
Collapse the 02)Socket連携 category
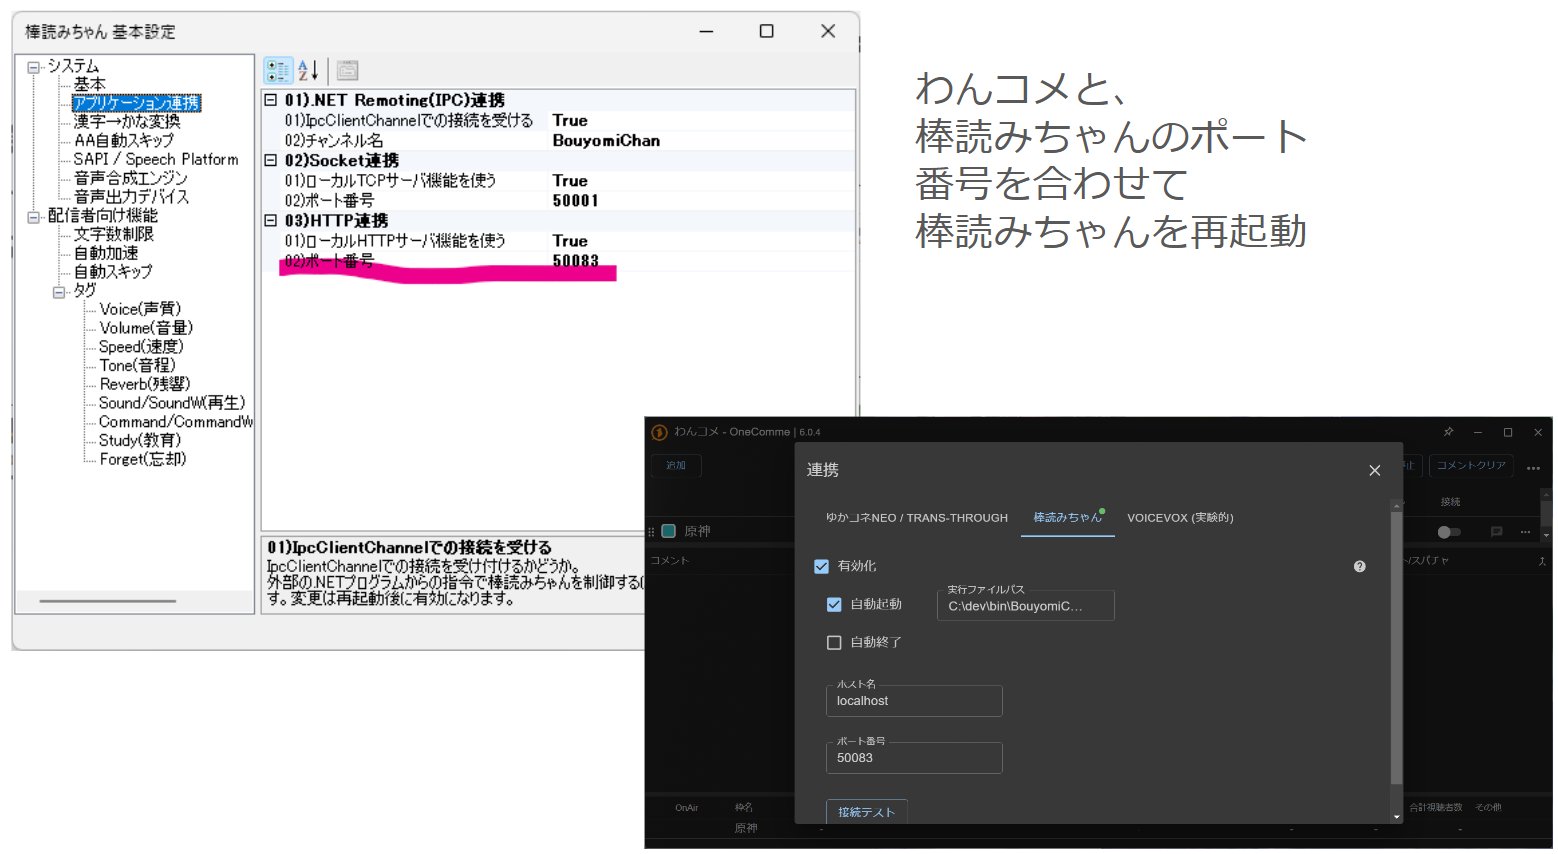click(x=270, y=160)
